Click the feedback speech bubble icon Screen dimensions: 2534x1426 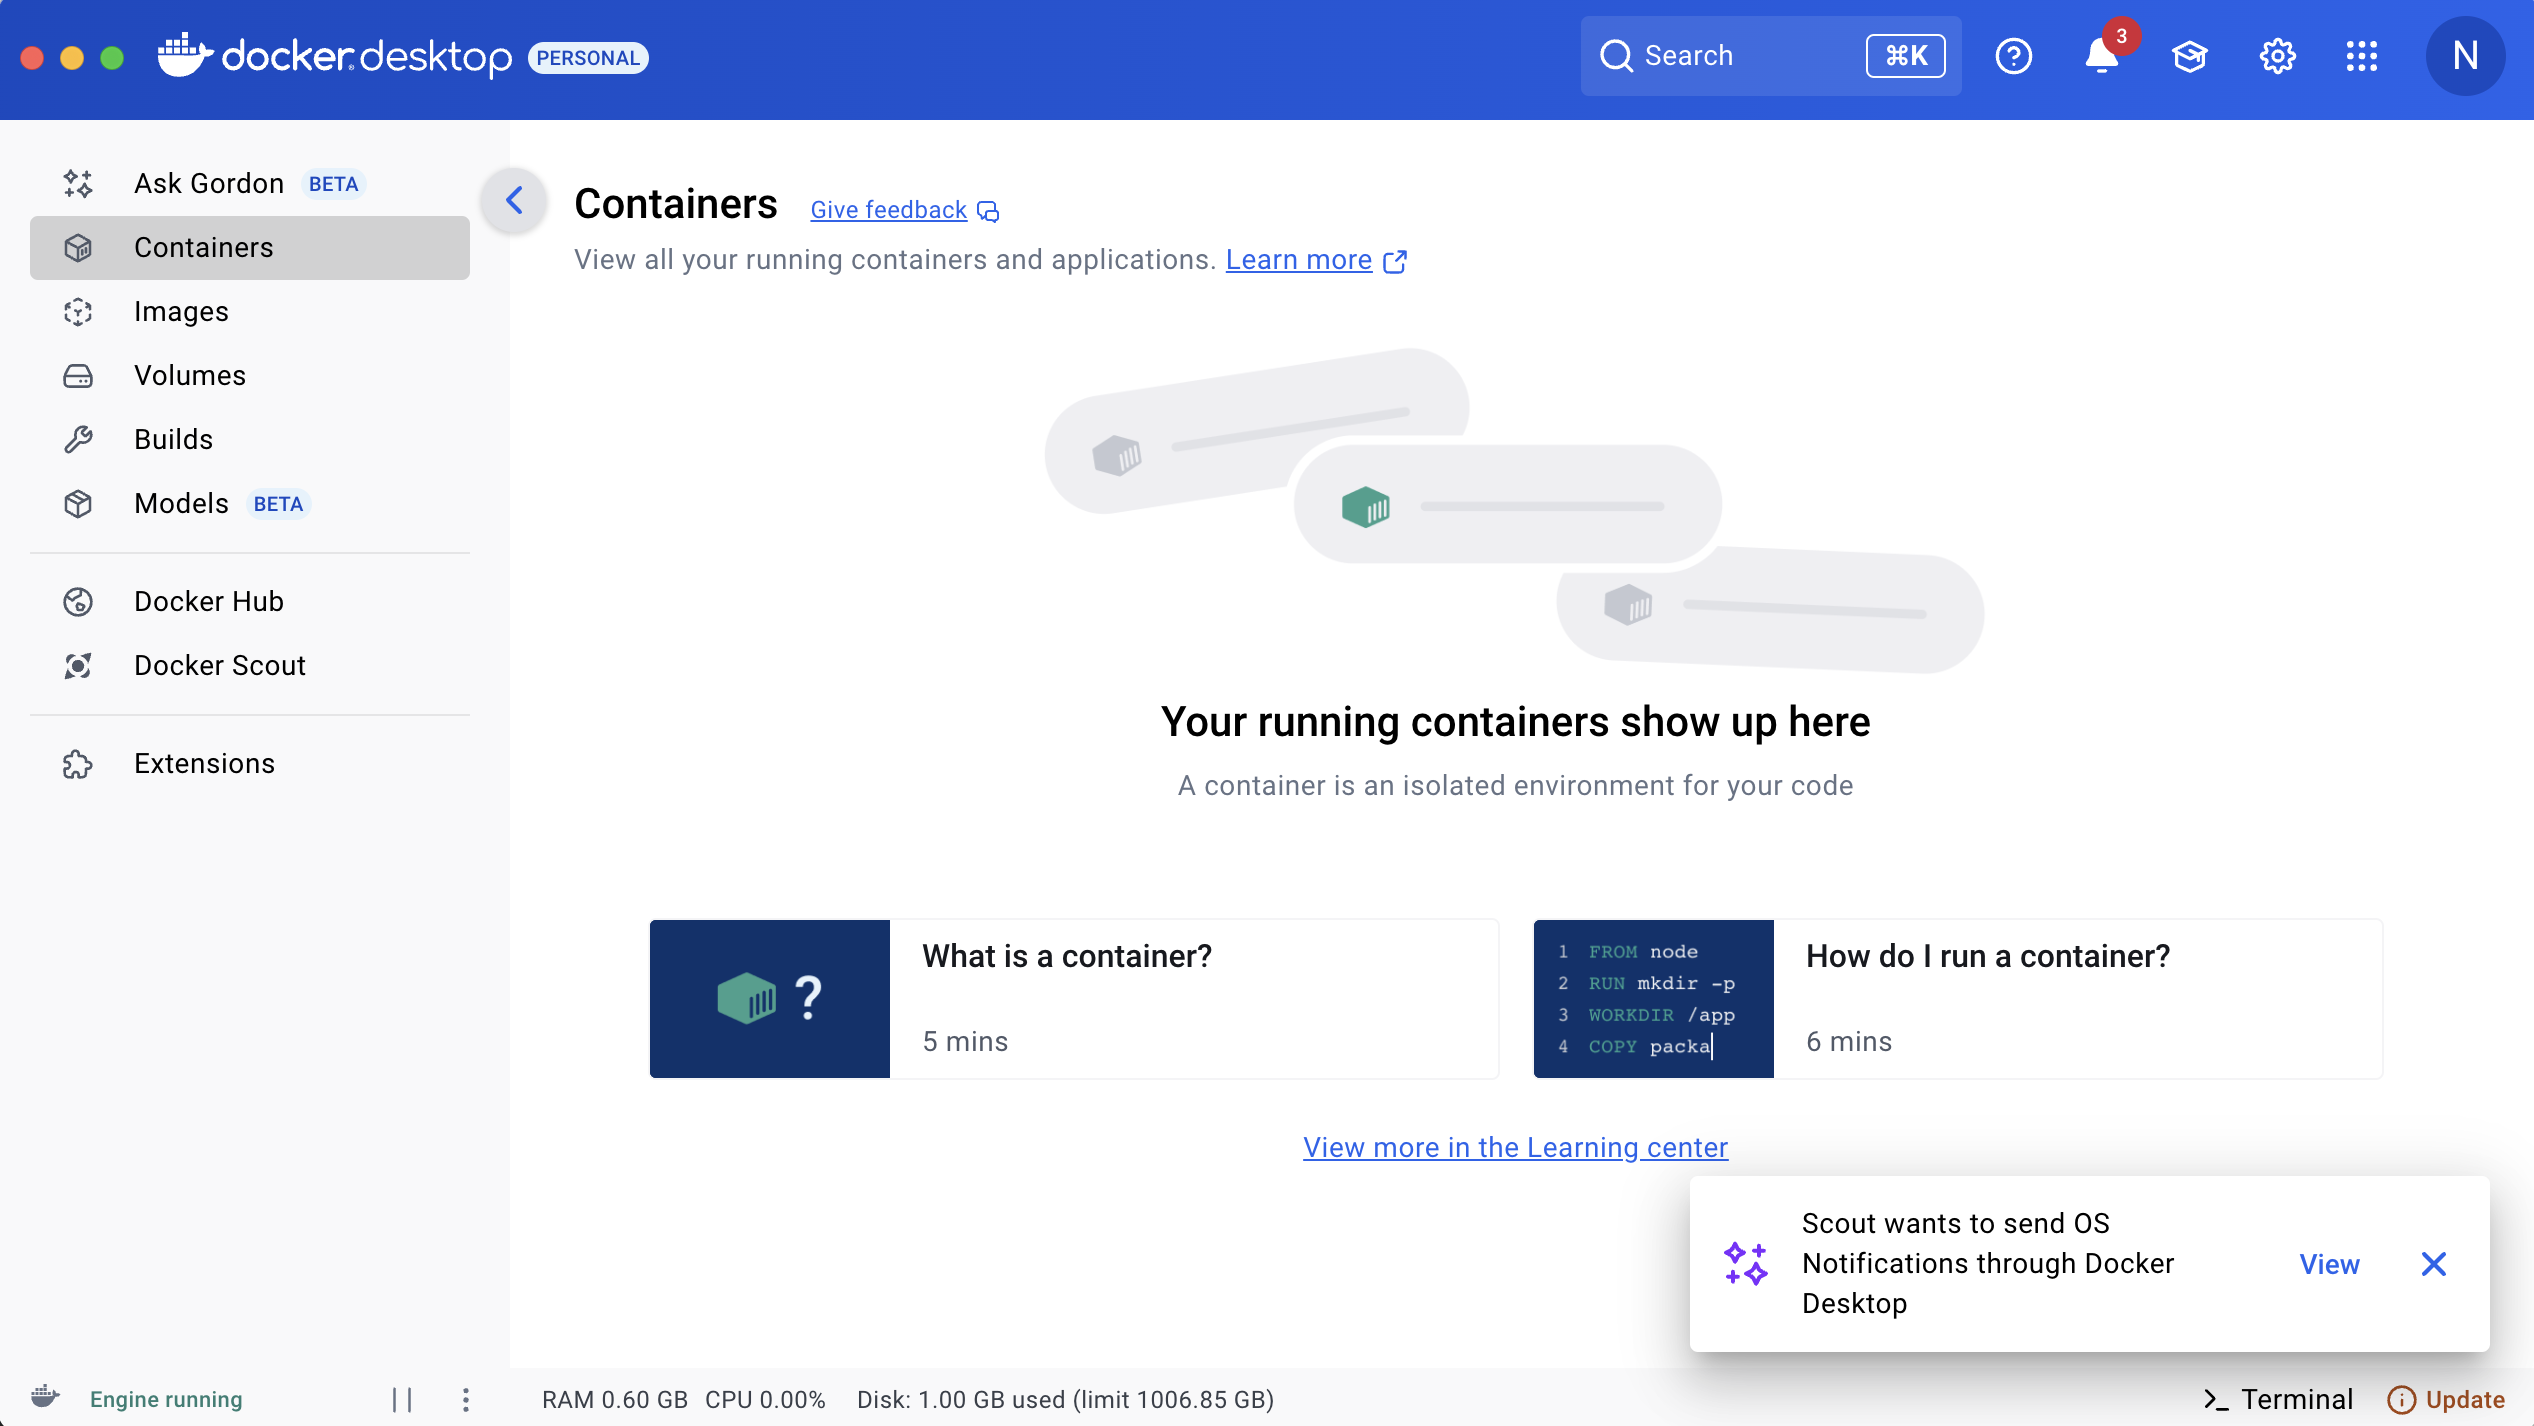point(988,211)
